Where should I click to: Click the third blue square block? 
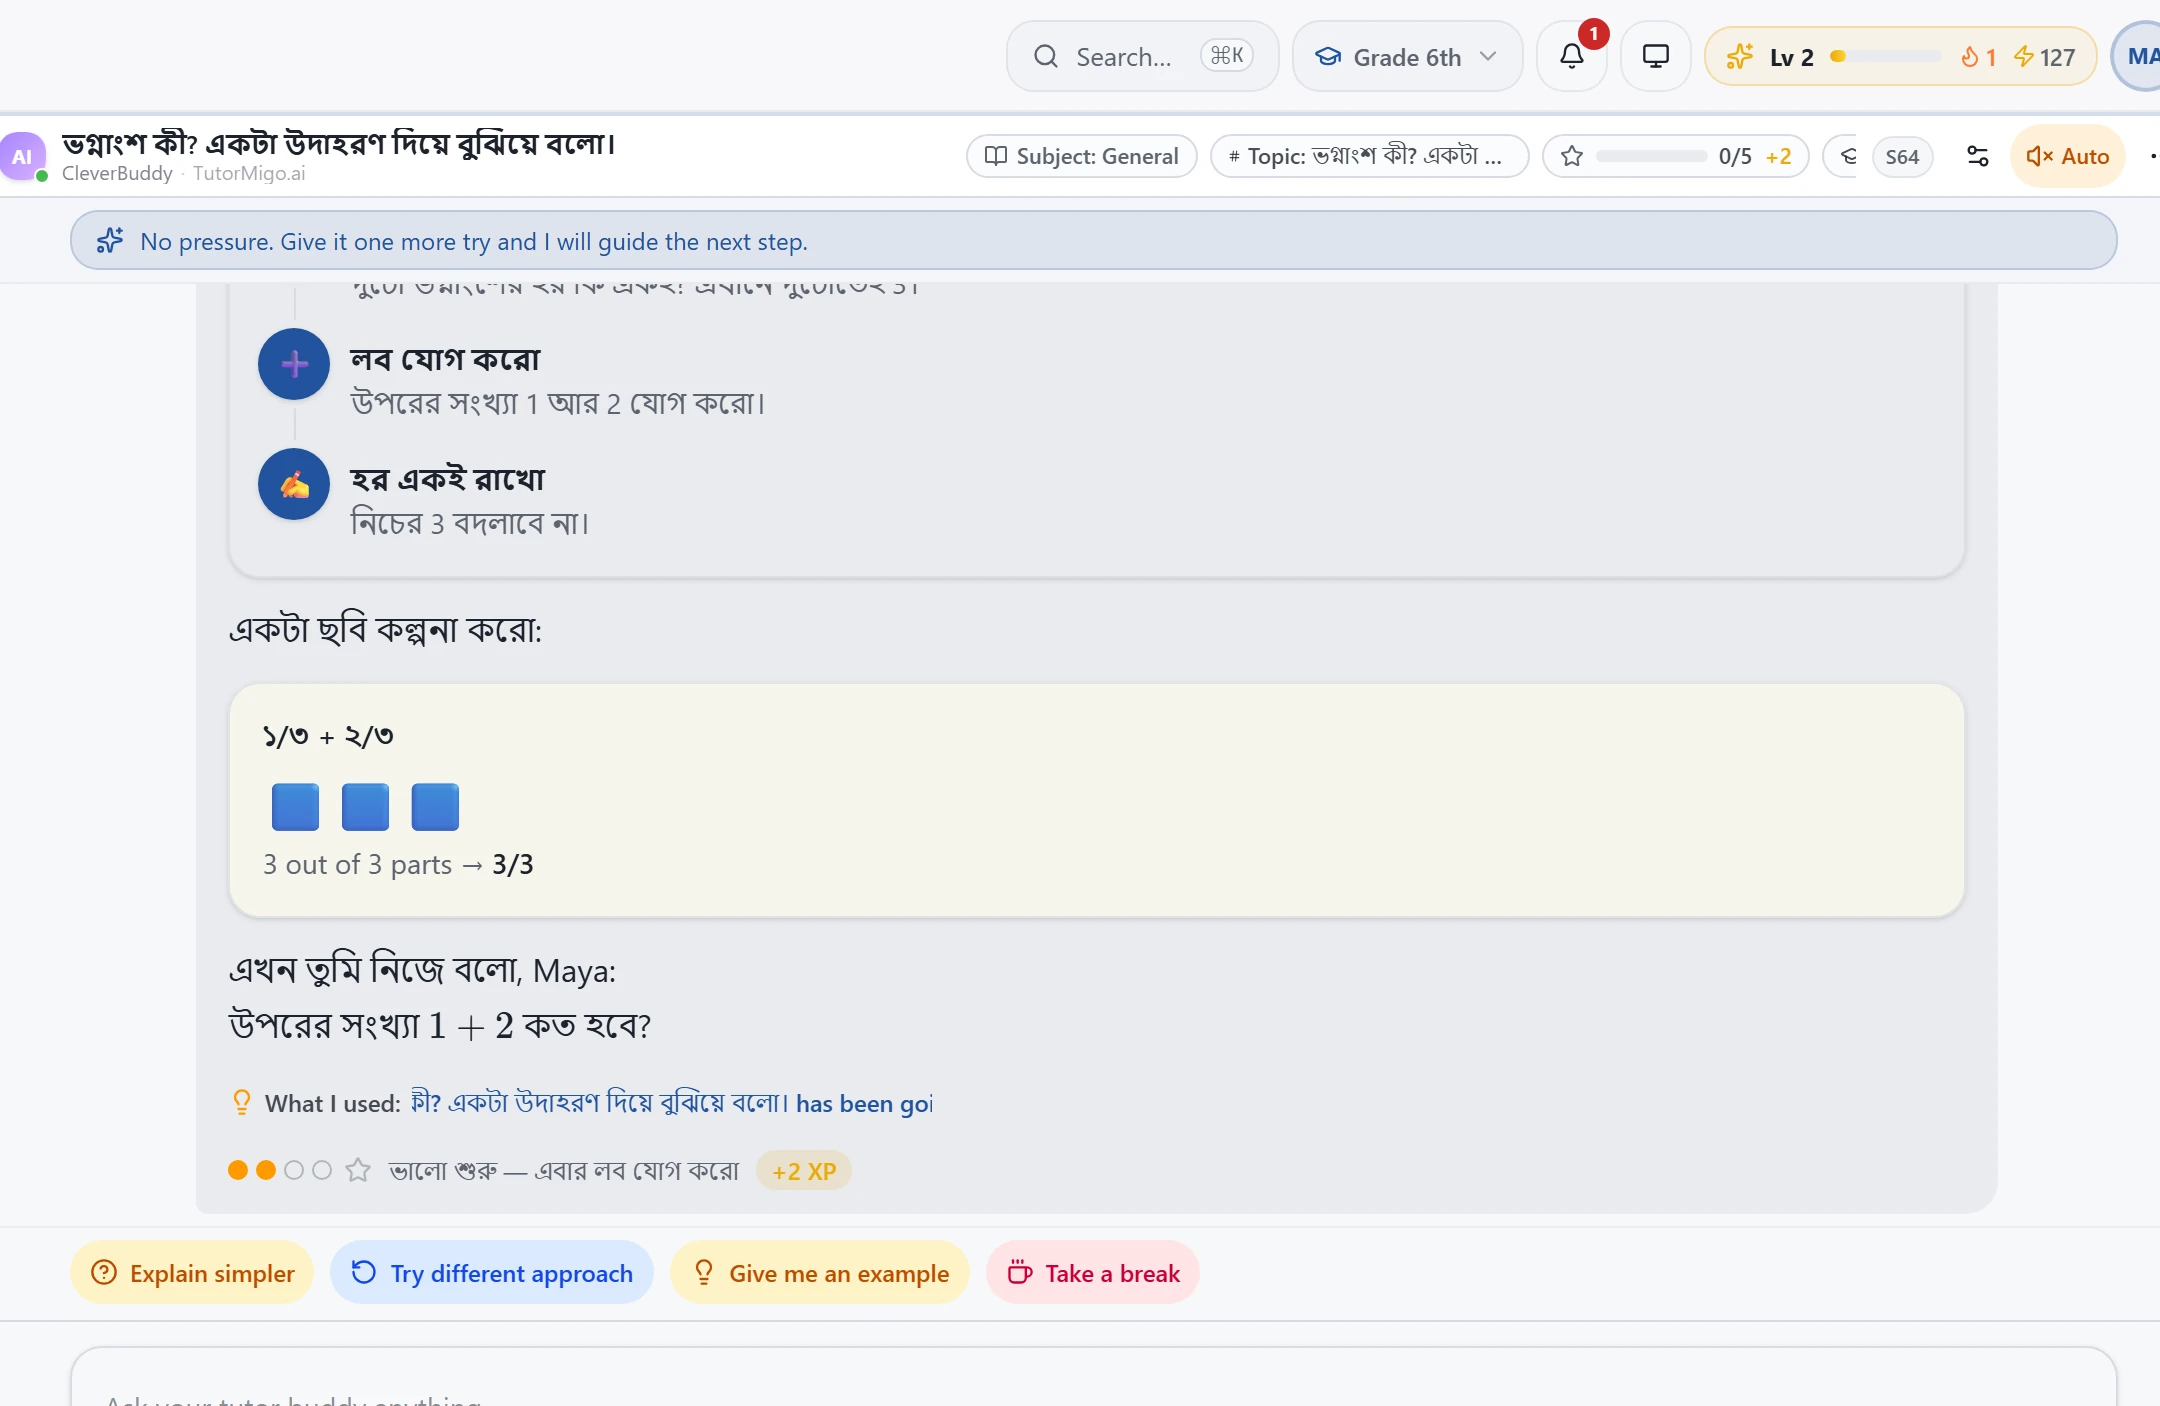pyautogui.click(x=435, y=807)
